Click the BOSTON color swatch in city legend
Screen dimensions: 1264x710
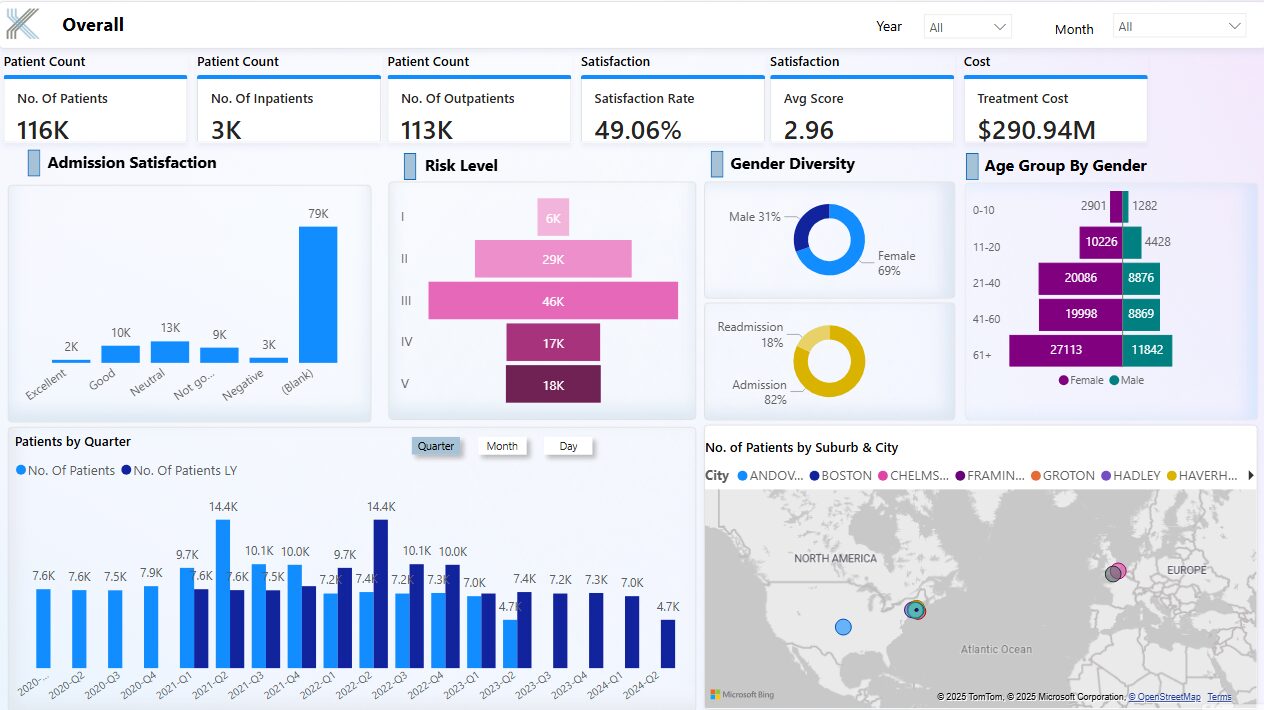(x=815, y=476)
